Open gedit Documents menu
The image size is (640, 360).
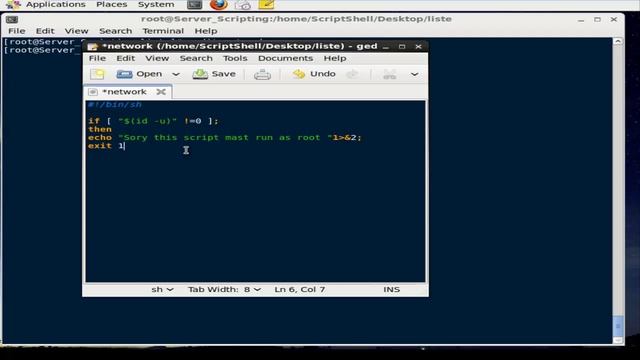click(285, 58)
